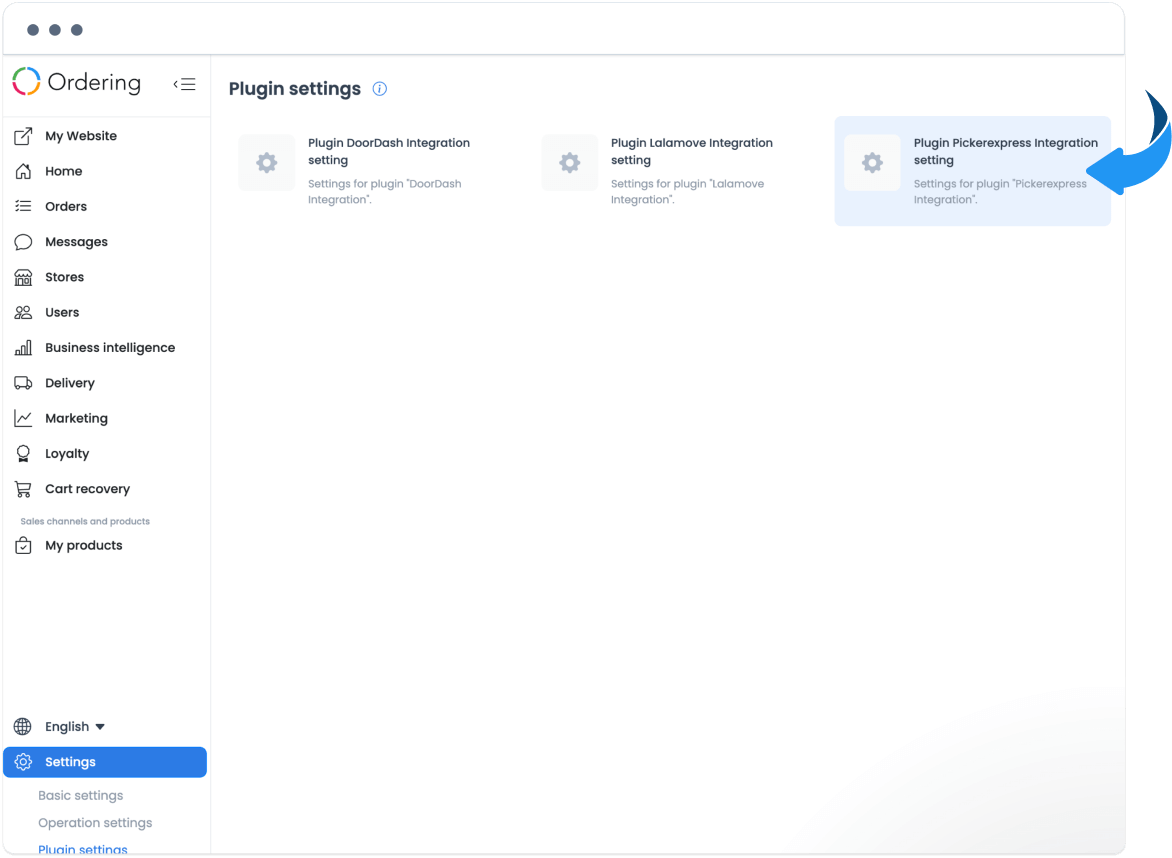
Task: Open the Marketing section
Action: [x=76, y=419]
